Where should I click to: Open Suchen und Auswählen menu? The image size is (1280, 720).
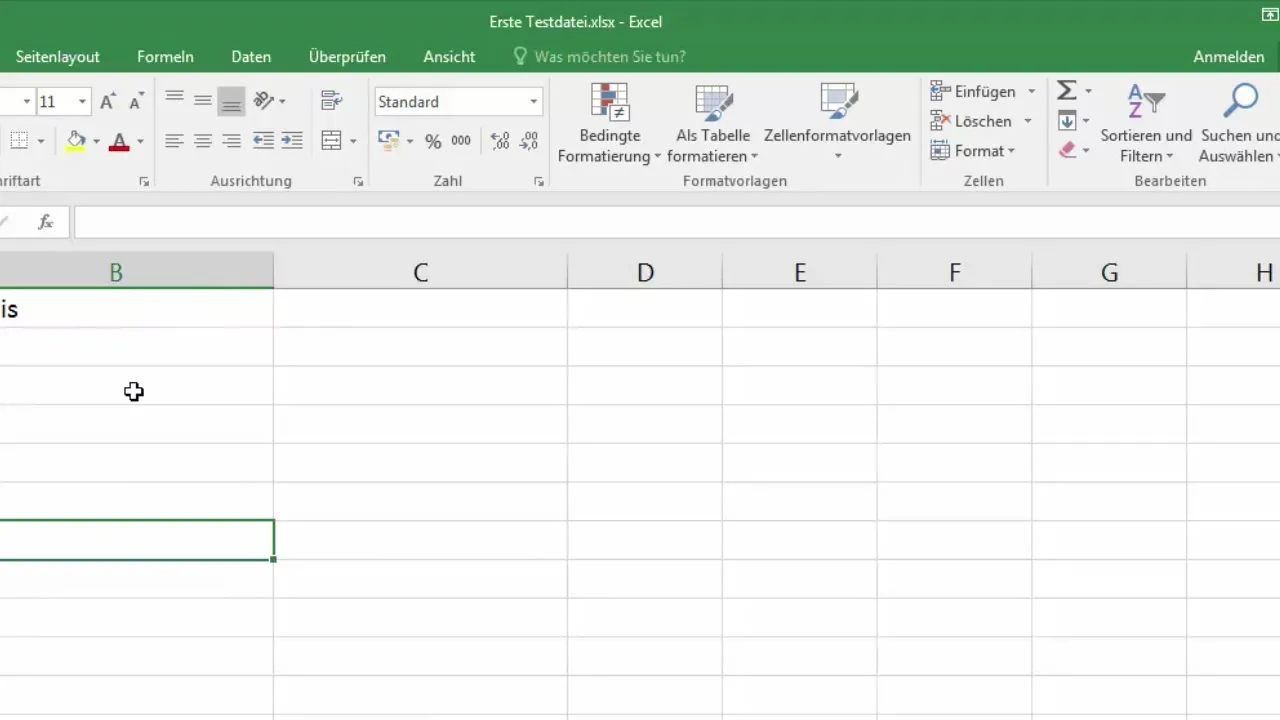(x=1239, y=123)
